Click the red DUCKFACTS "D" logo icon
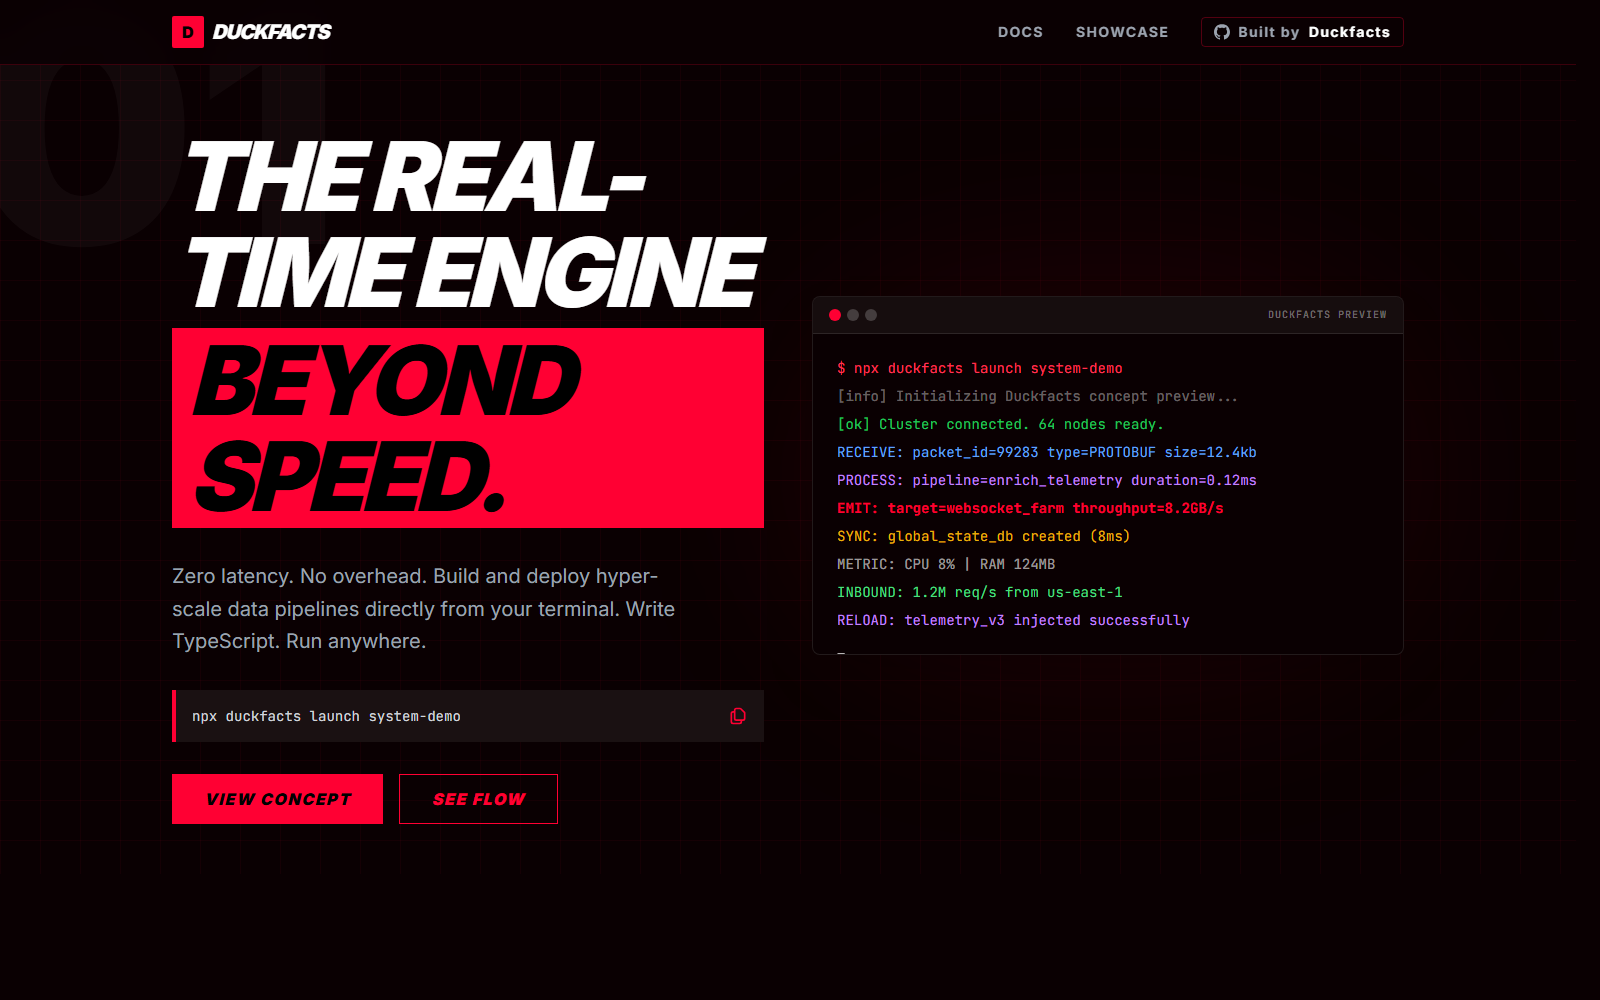The width and height of the screenshot is (1600, 1000). coord(188,32)
